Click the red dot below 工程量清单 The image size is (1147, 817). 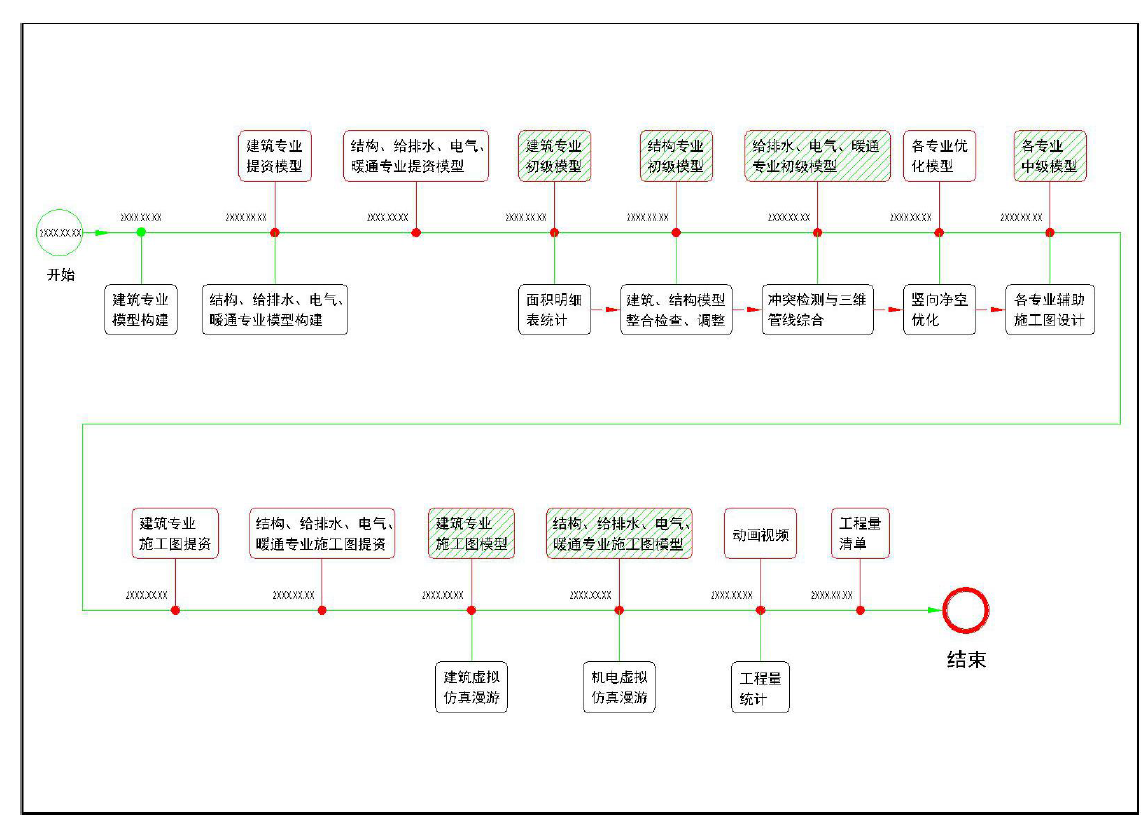click(x=860, y=610)
